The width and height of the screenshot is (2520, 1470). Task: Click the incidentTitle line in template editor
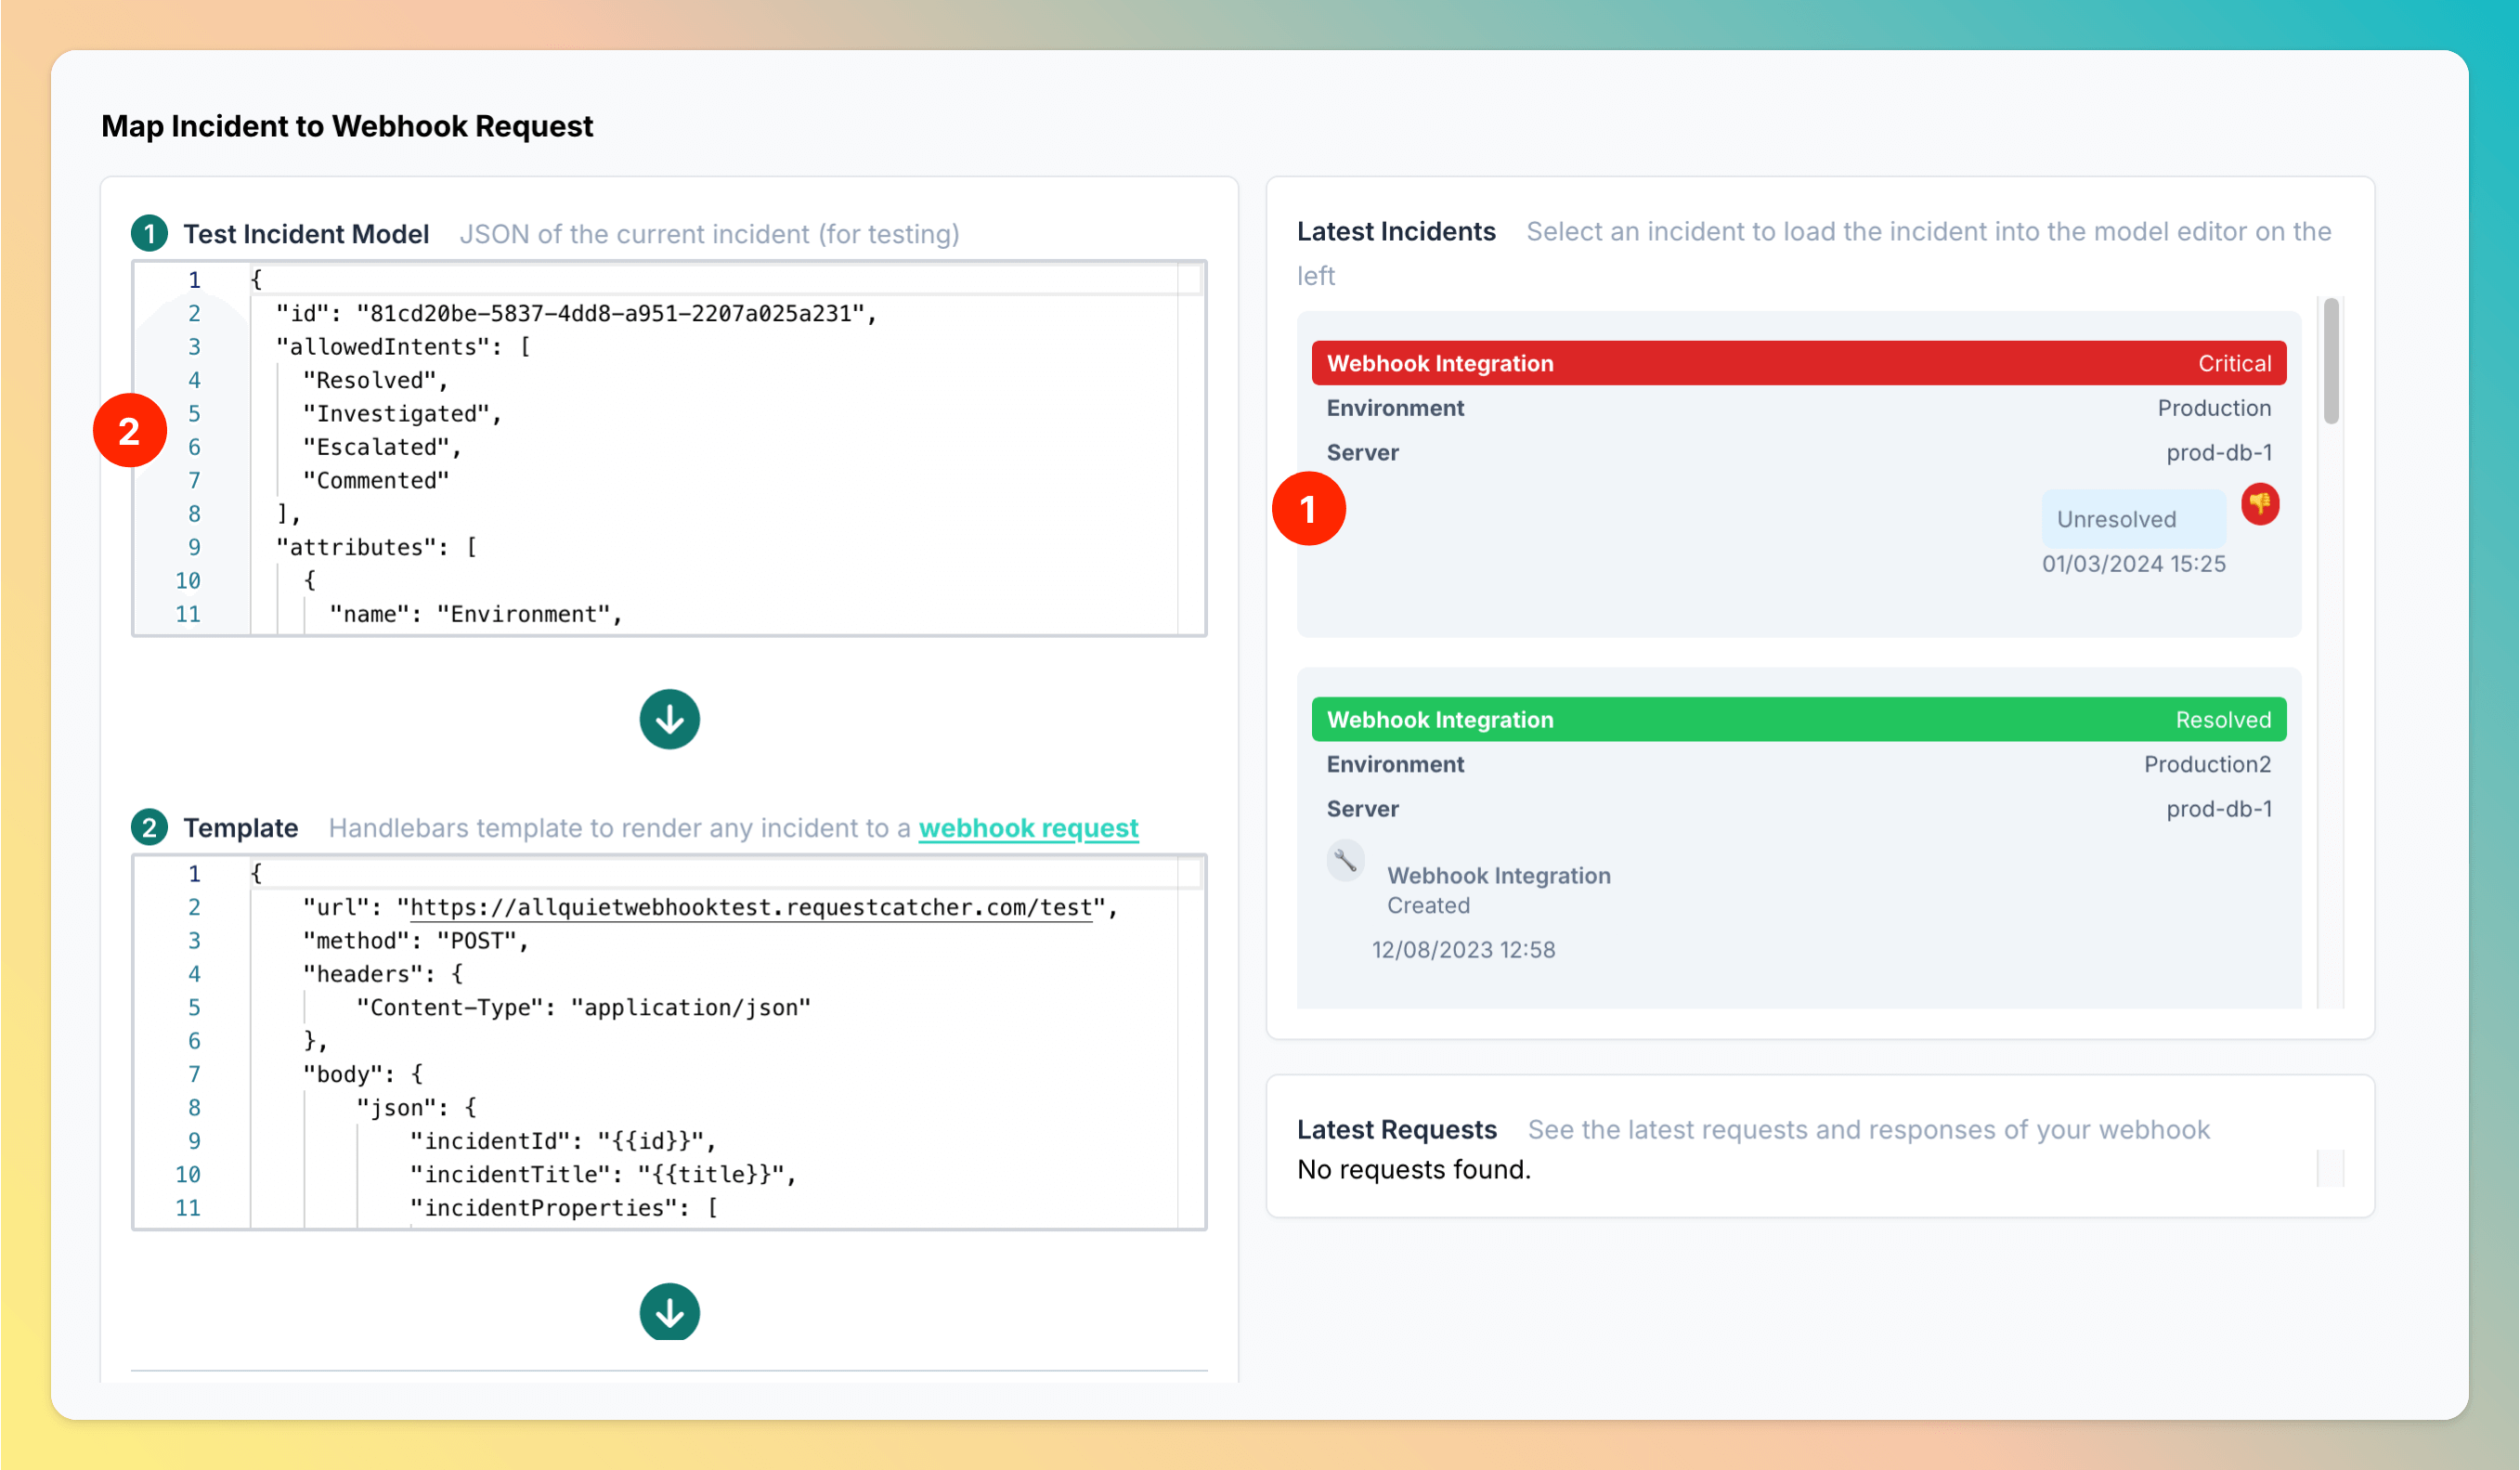click(602, 1174)
